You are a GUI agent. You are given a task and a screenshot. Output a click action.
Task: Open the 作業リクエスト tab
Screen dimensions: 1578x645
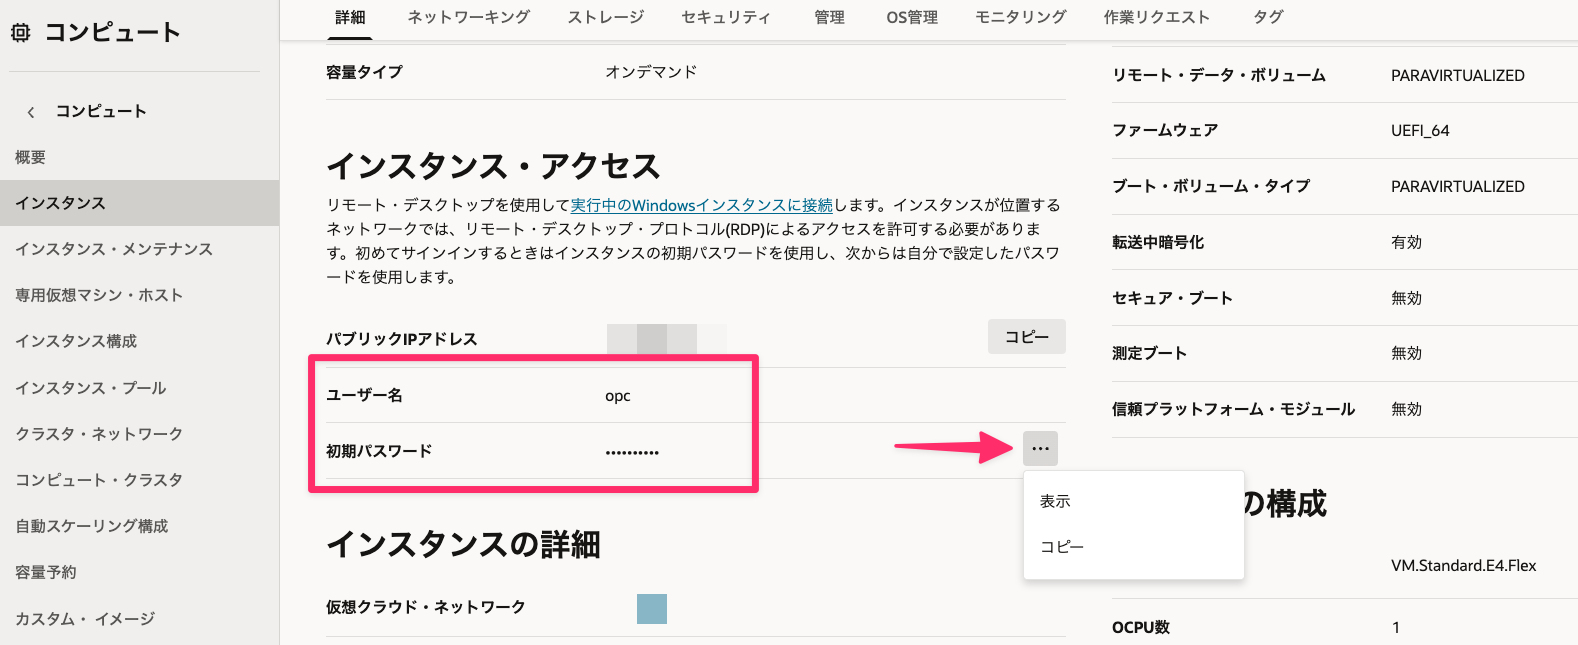point(1157,17)
